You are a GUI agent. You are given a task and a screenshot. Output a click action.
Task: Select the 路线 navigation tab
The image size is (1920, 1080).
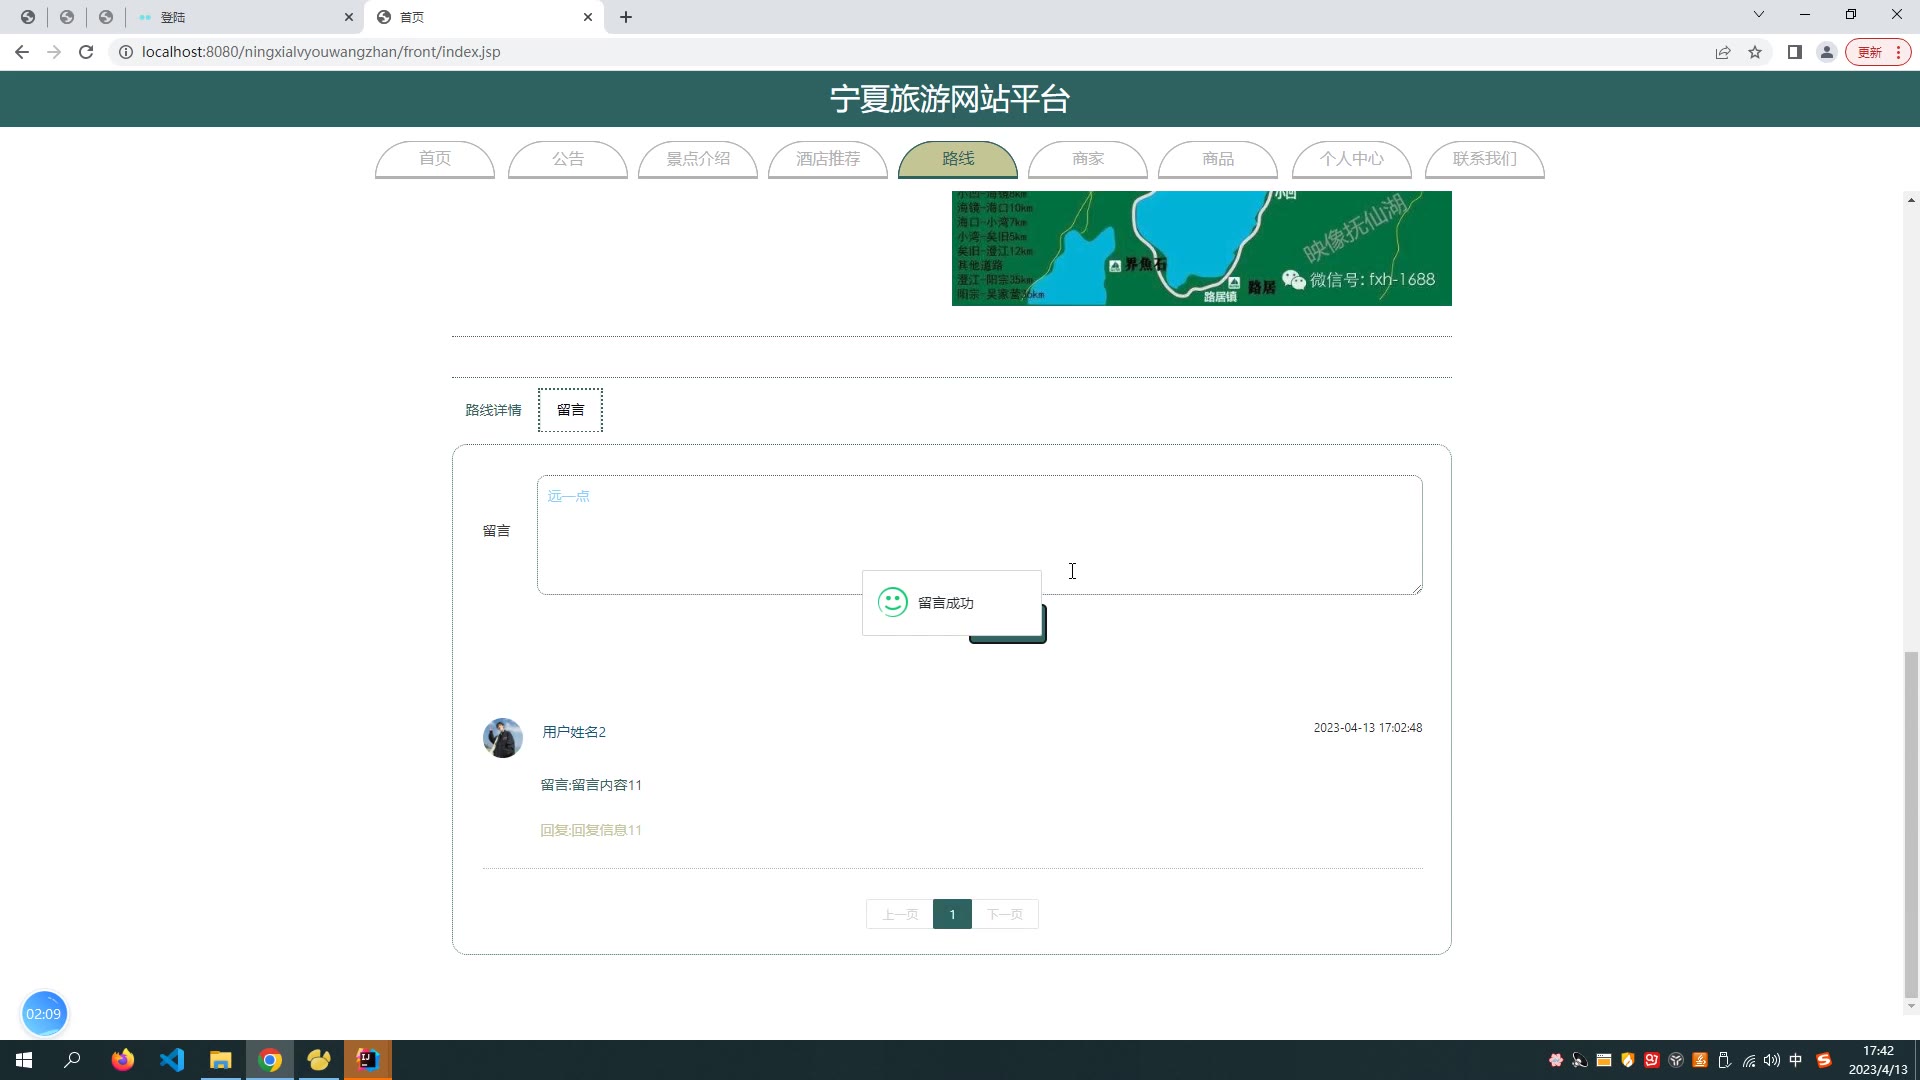[x=958, y=159]
